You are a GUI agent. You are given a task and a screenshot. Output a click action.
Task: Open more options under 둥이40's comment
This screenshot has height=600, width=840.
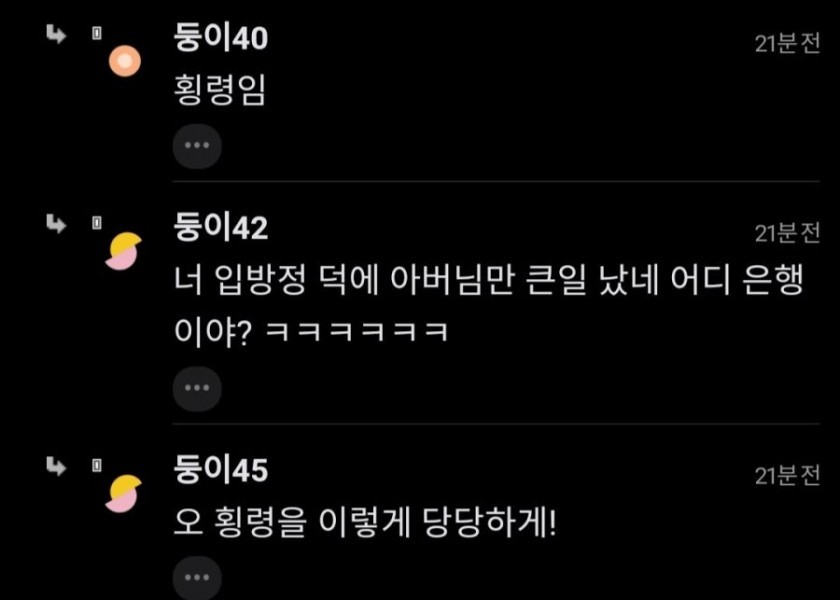(197, 146)
